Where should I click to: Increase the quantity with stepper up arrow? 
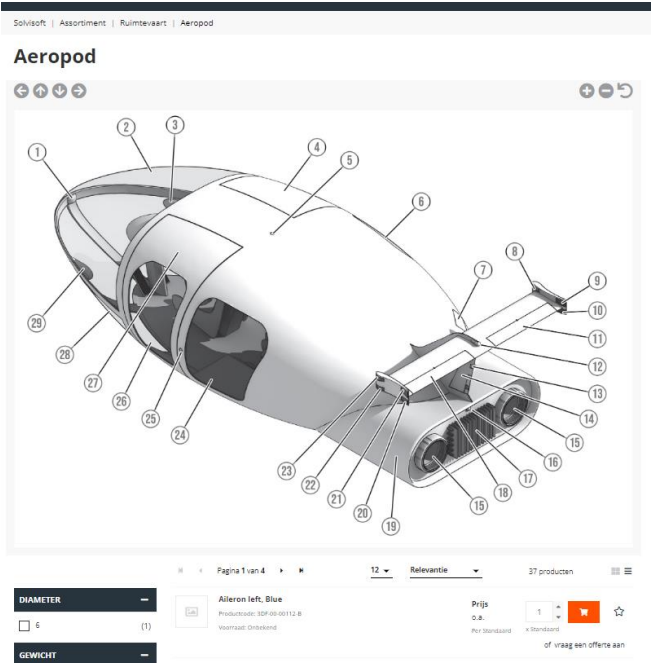coord(558,607)
